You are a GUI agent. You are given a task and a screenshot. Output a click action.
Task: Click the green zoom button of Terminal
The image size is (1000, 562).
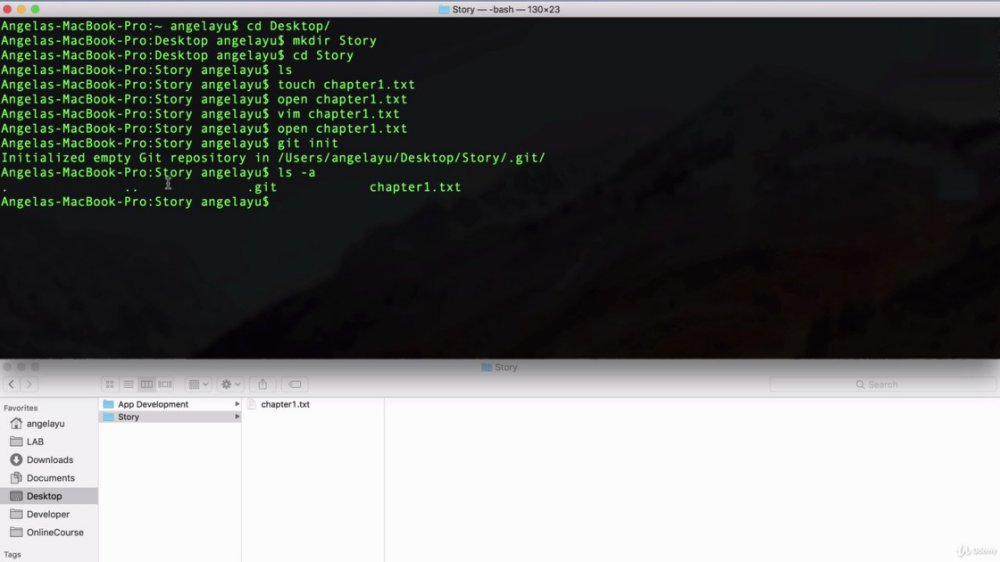pyautogui.click(x=35, y=9)
